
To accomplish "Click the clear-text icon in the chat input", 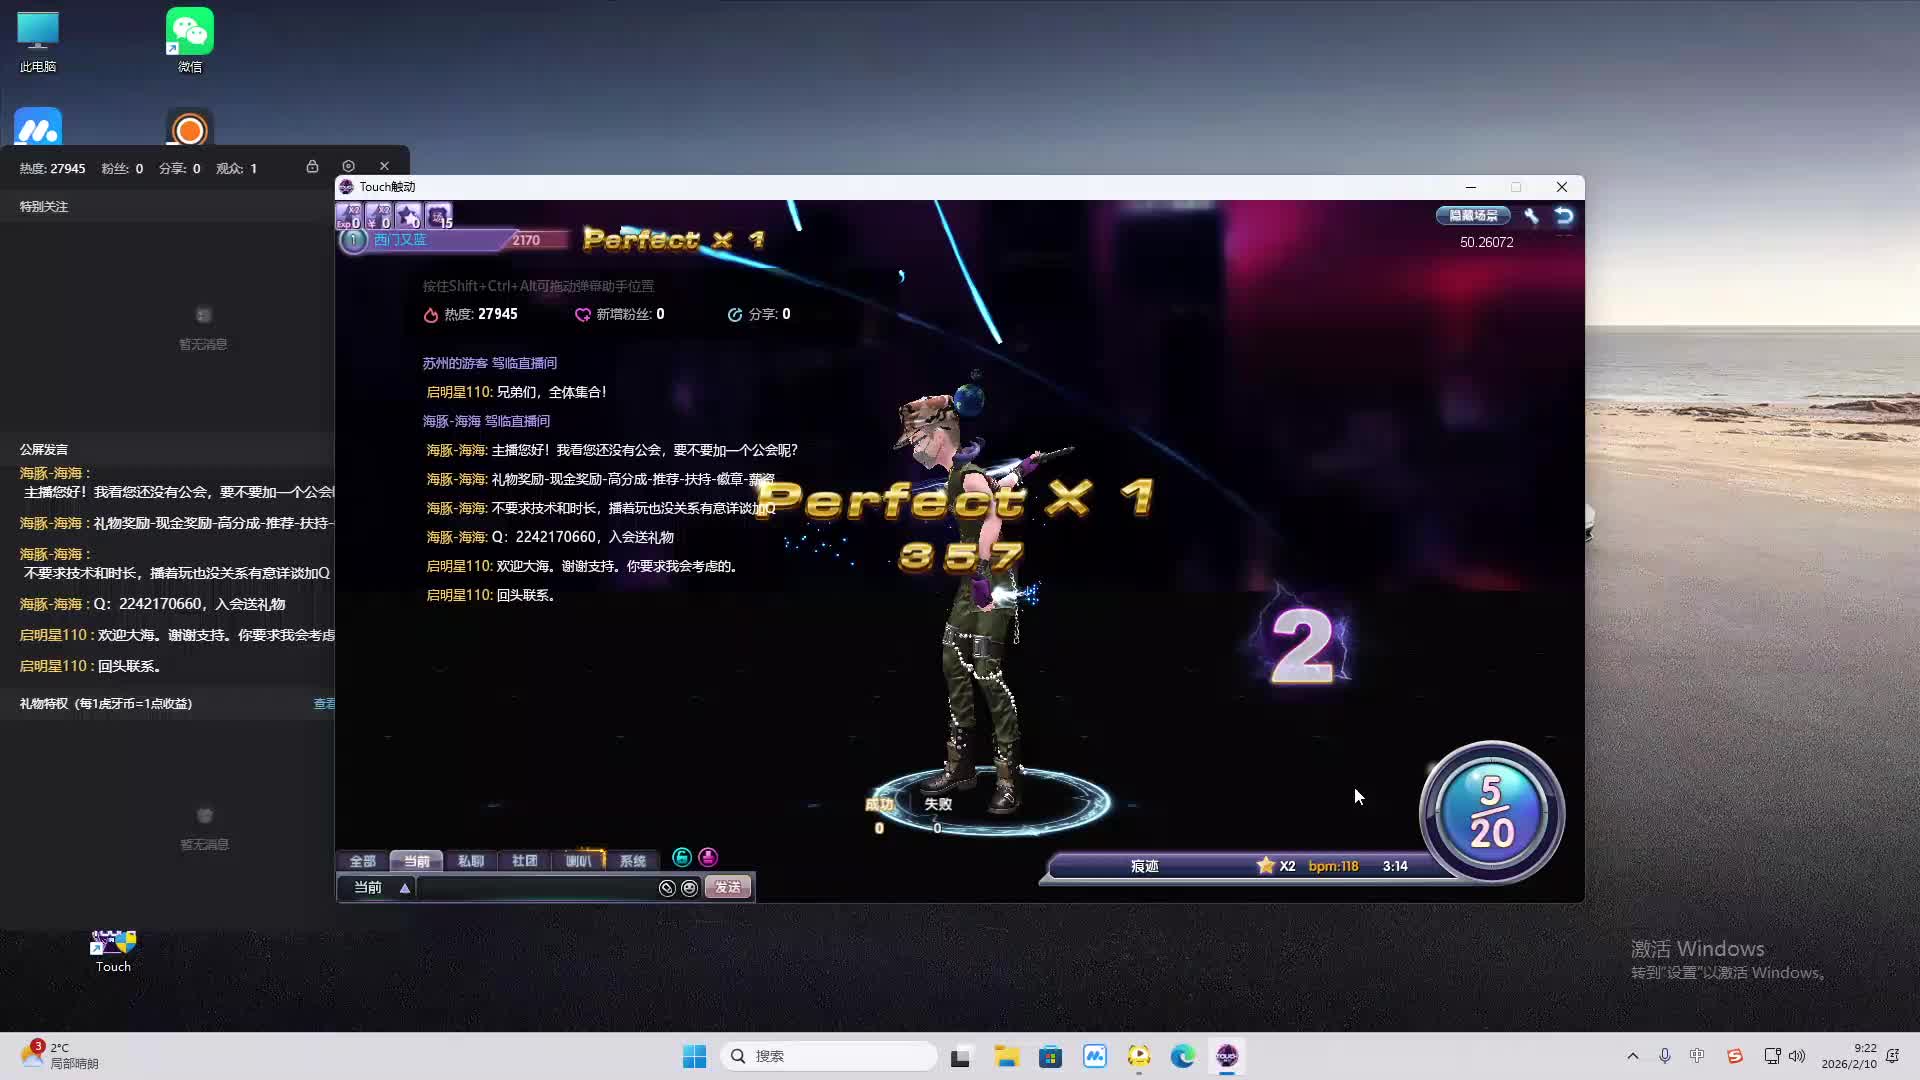I will (667, 888).
